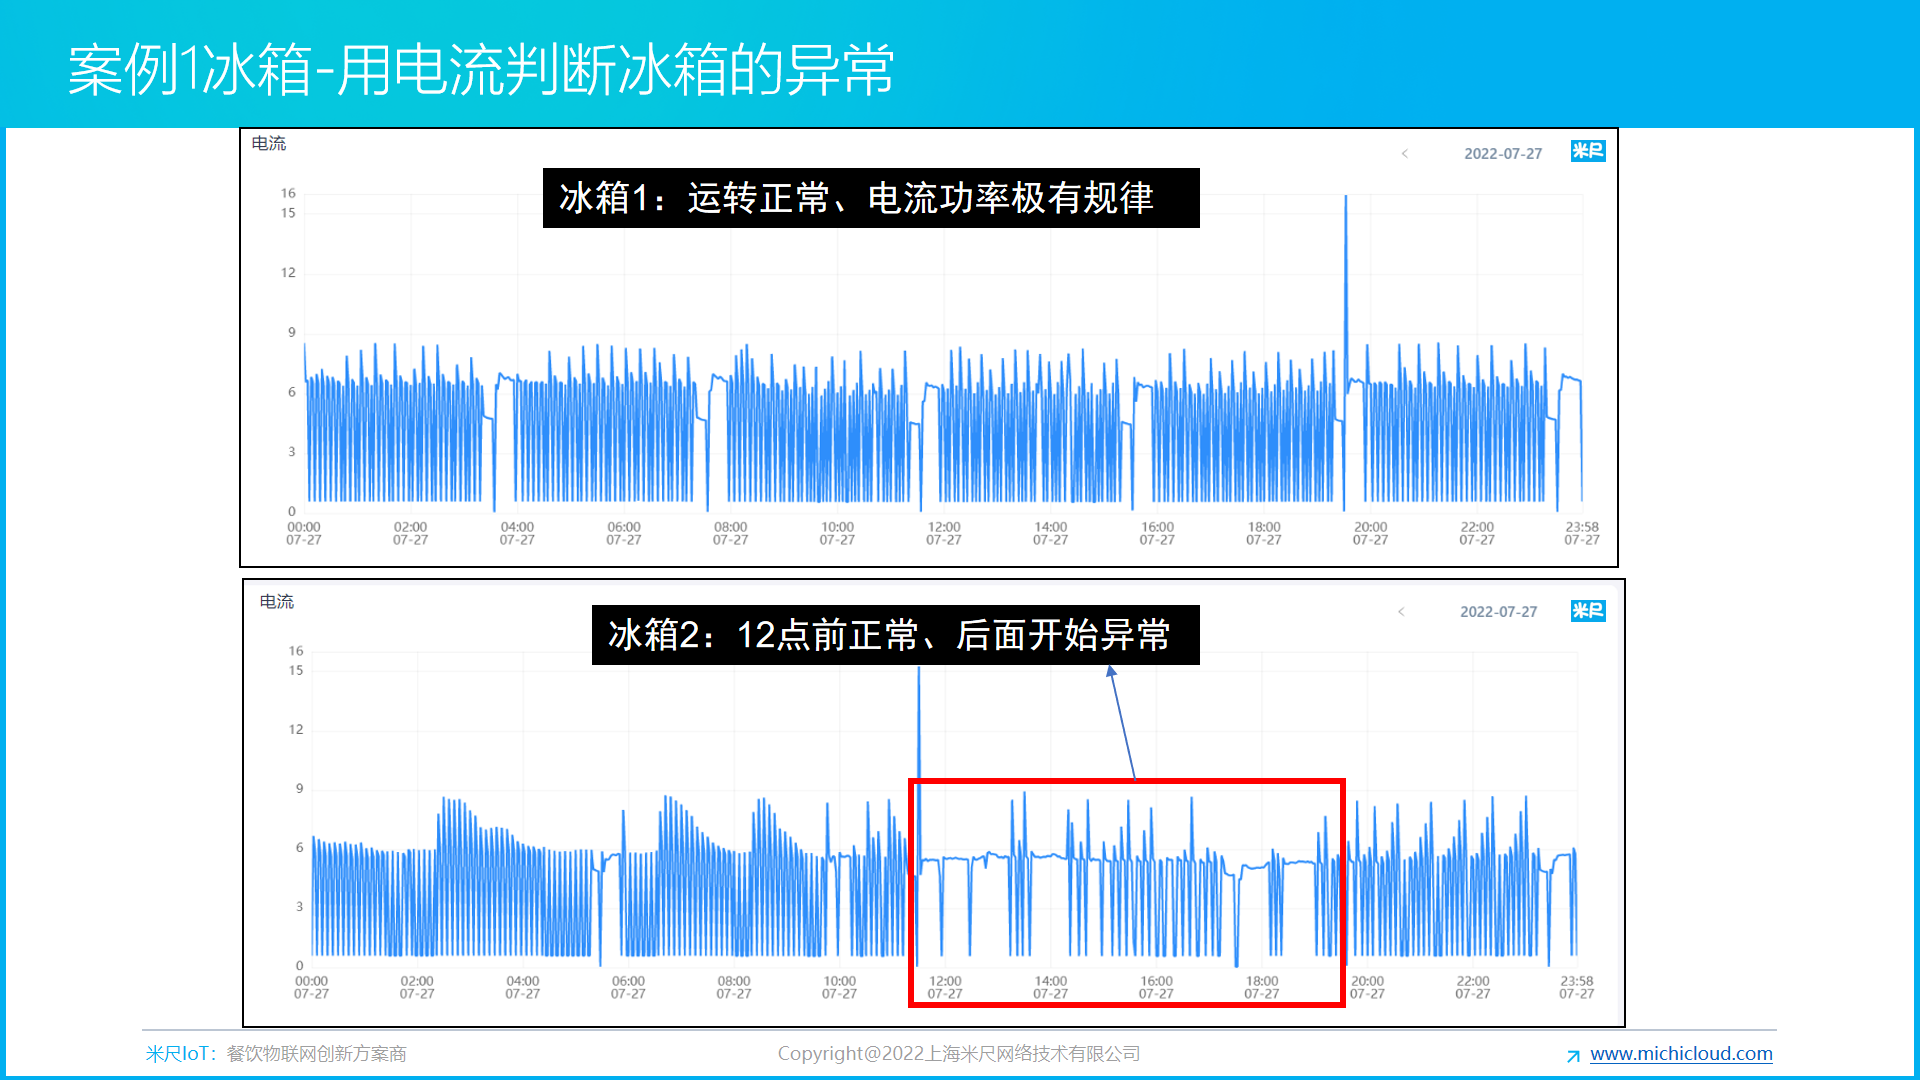Select the 2022-07-27 date in top chart
Image resolution: width=1920 pixels, height=1080 pixels.
pyautogui.click(x=1503, y=153)
